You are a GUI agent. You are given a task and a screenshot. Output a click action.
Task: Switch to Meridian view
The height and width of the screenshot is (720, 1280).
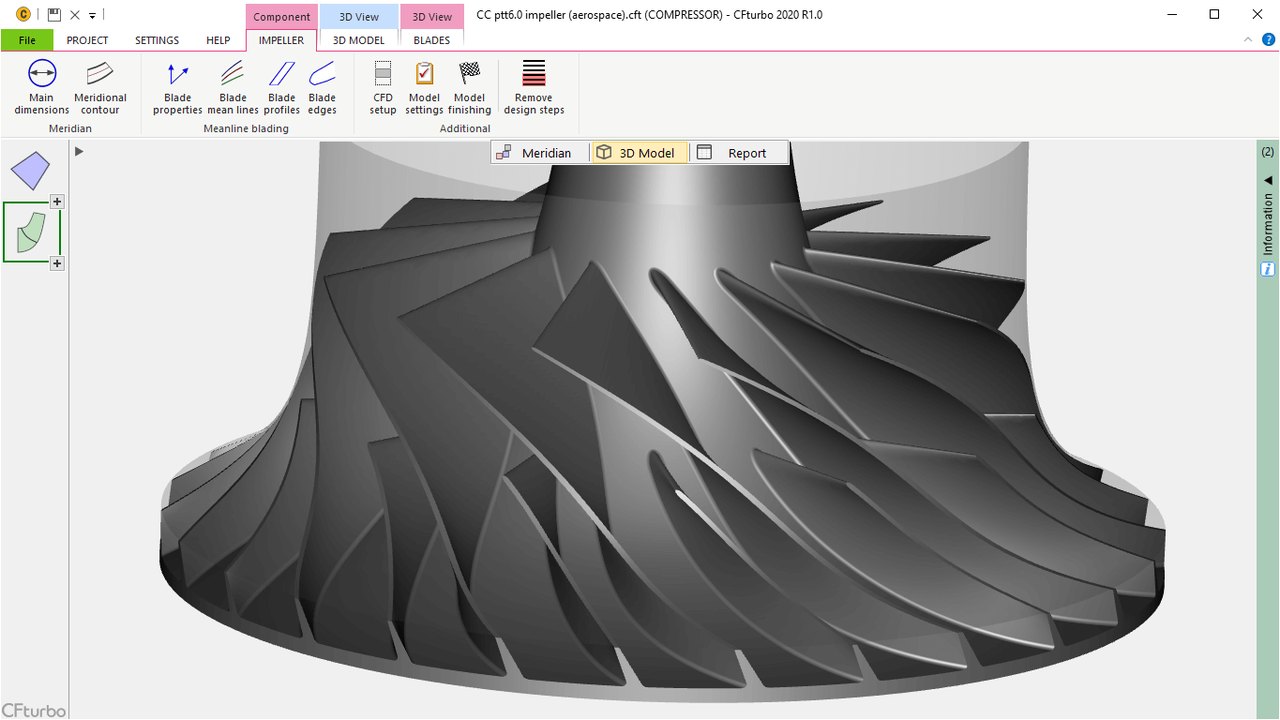[x=535, y=153]
